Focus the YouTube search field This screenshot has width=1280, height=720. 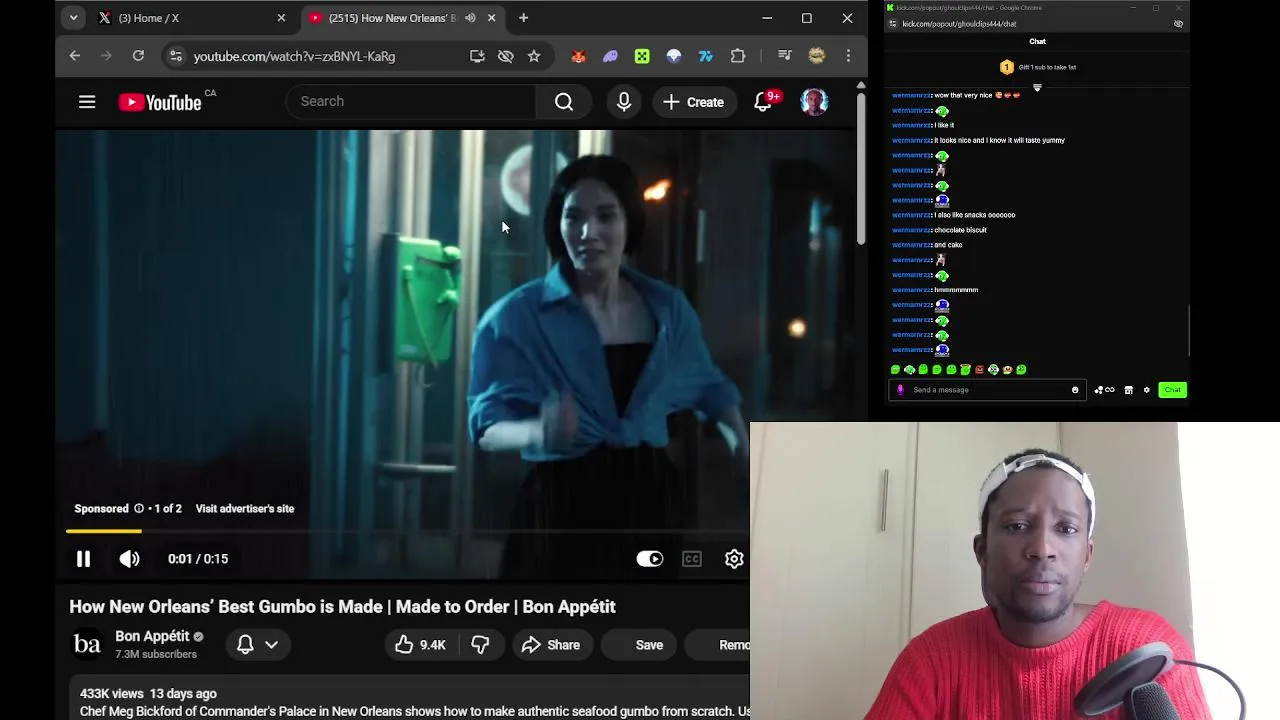(x=412, y=102)
